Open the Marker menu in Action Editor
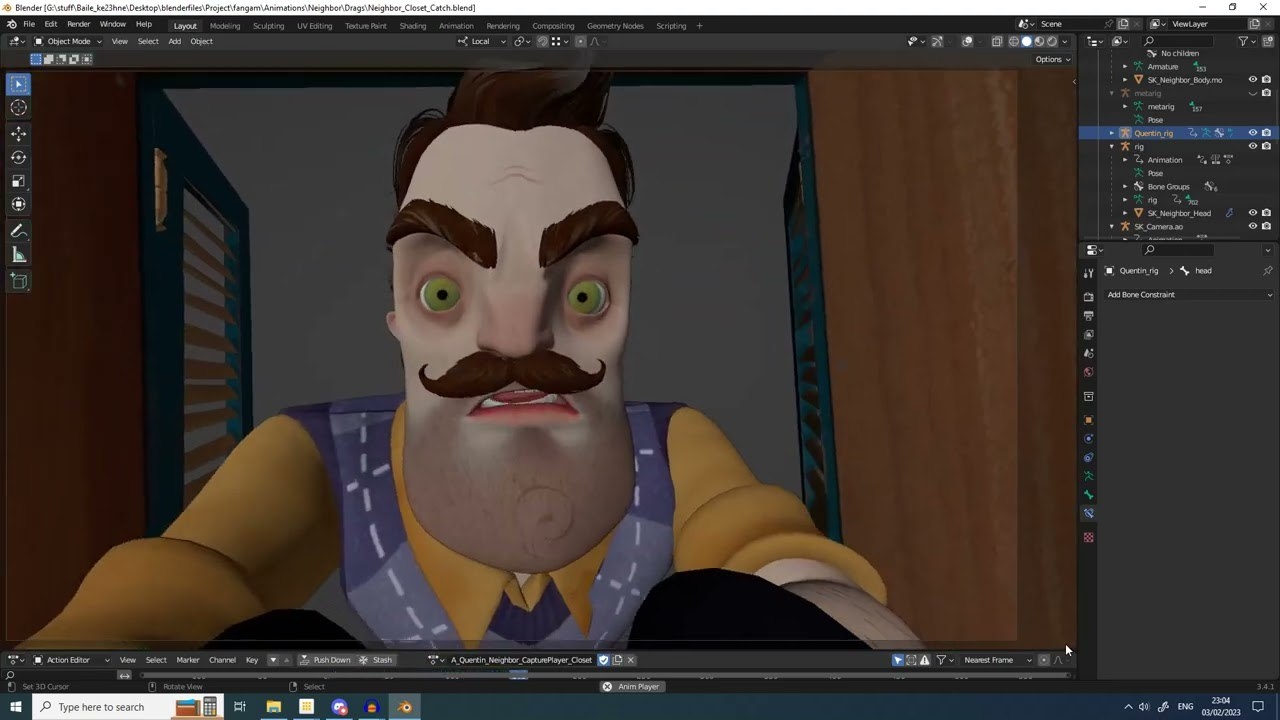This screenshot has height=720, width=1280. 188,660
